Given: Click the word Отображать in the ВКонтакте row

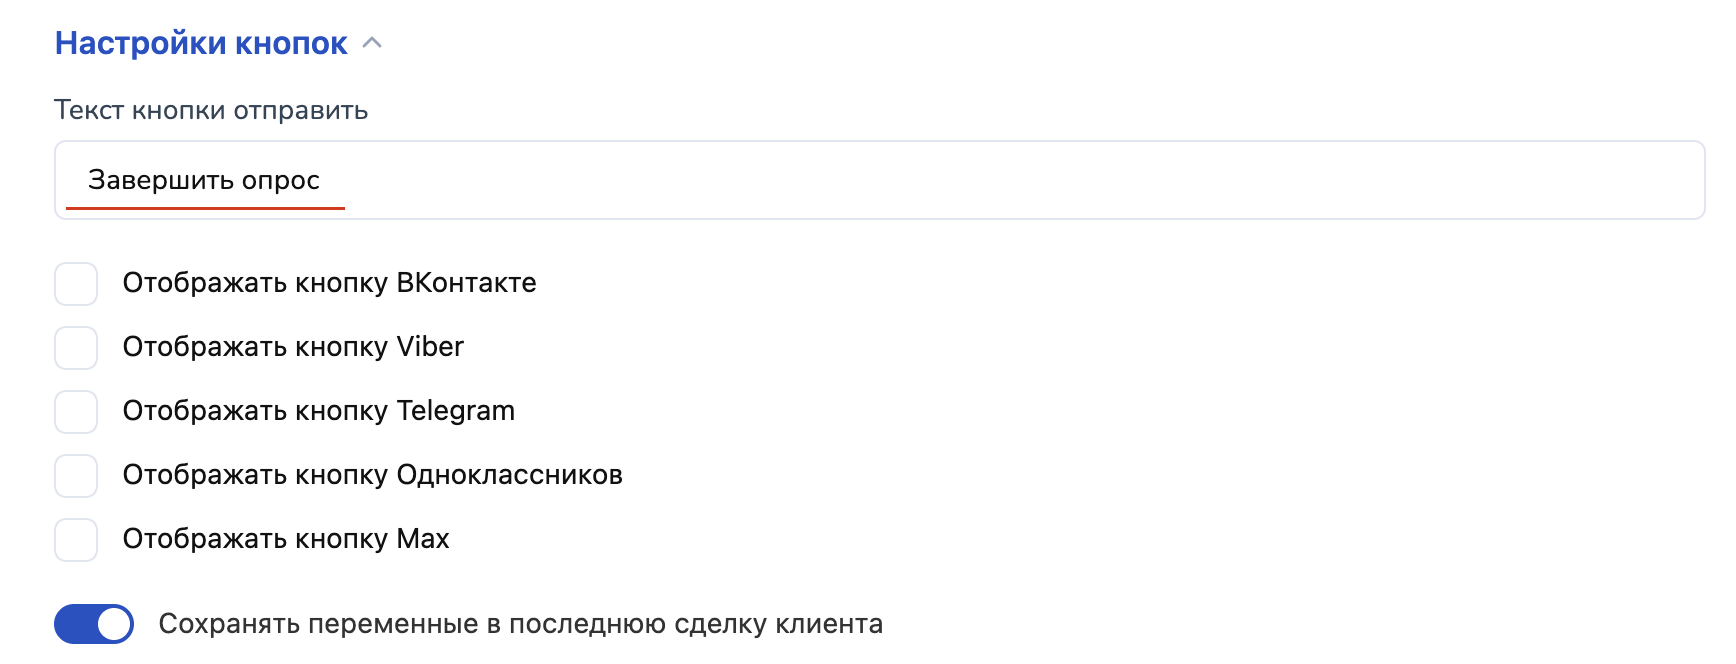Looking at the screenshot, I should pyautogui.click(x=205, y=283).
